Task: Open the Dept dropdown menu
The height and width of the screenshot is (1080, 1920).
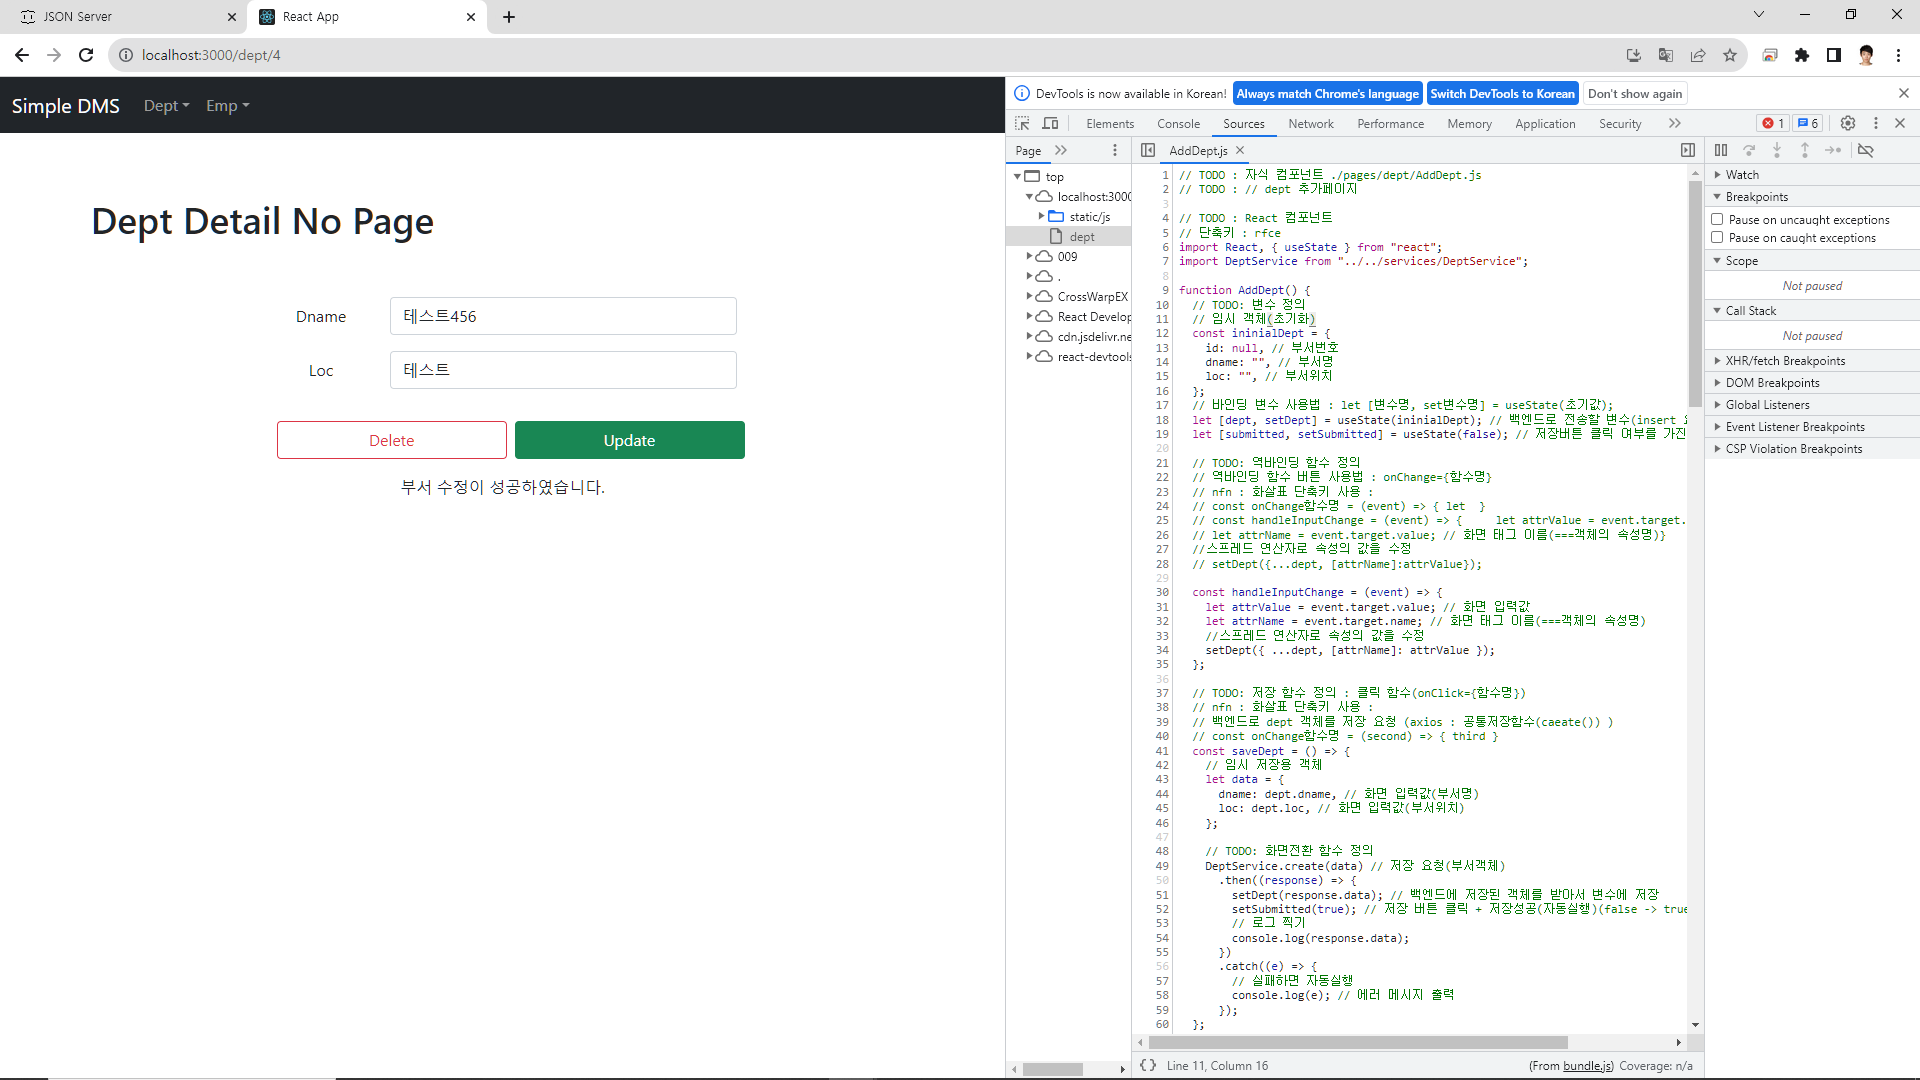Action: point(166,106)
